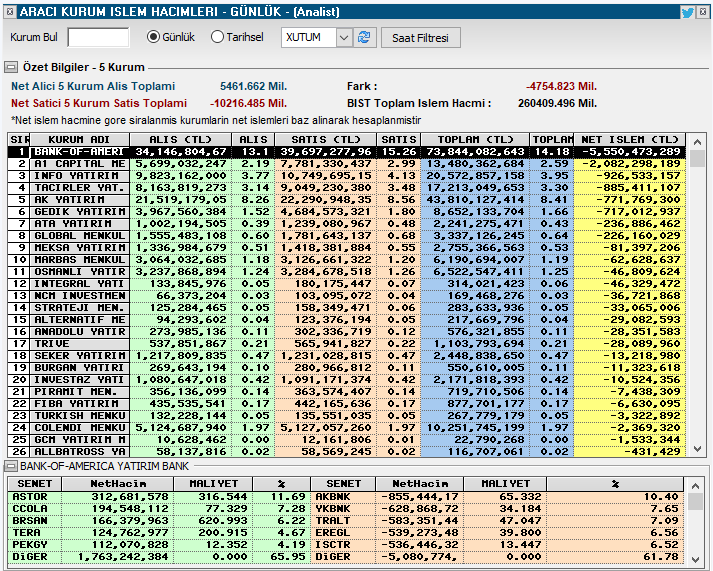713x571 pixels.
Task: Click the Saat Filtresi button
Action: [x=421, y=38]
